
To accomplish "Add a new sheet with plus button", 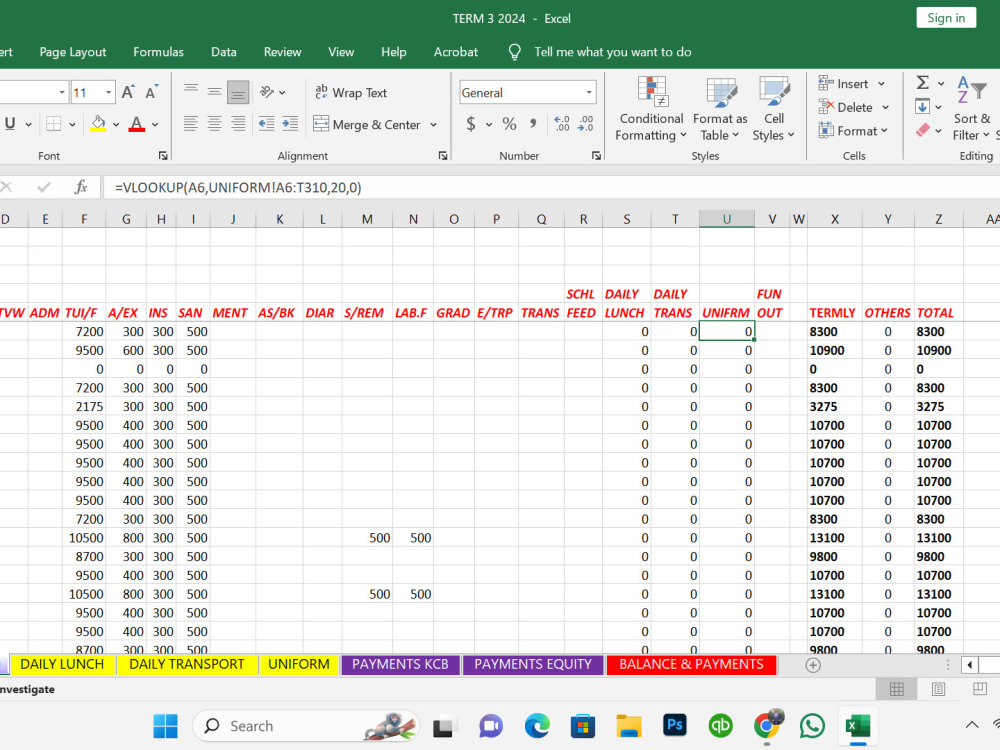I will (812, 665).
